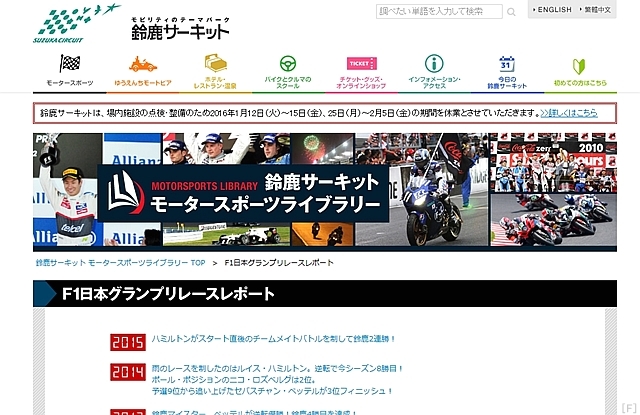Click the 2014 line about セバスチャン・ベッテルが3位
The width and height of the screenshot is (640, 415).
click(272, 391)
